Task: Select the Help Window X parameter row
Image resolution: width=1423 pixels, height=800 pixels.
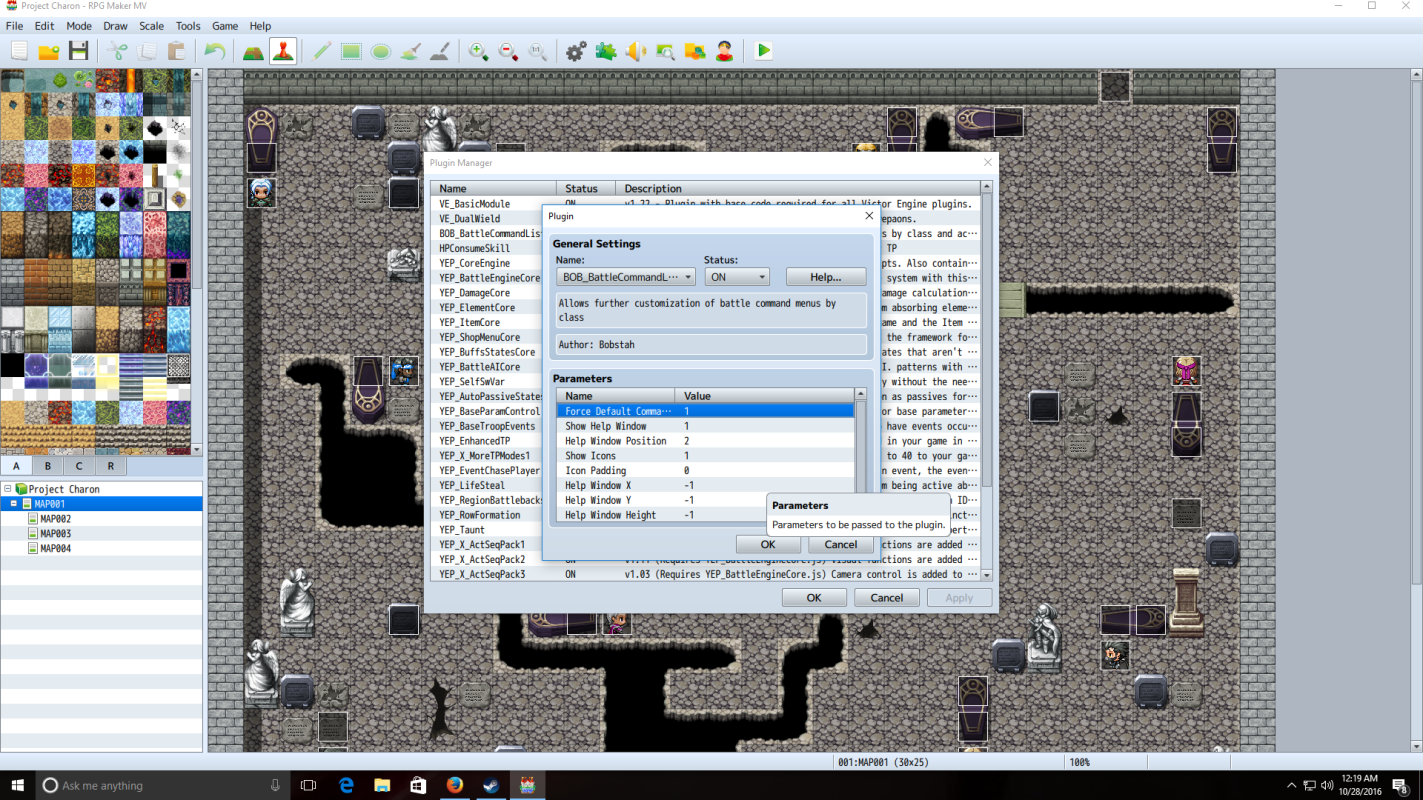Action: point(705,486)
